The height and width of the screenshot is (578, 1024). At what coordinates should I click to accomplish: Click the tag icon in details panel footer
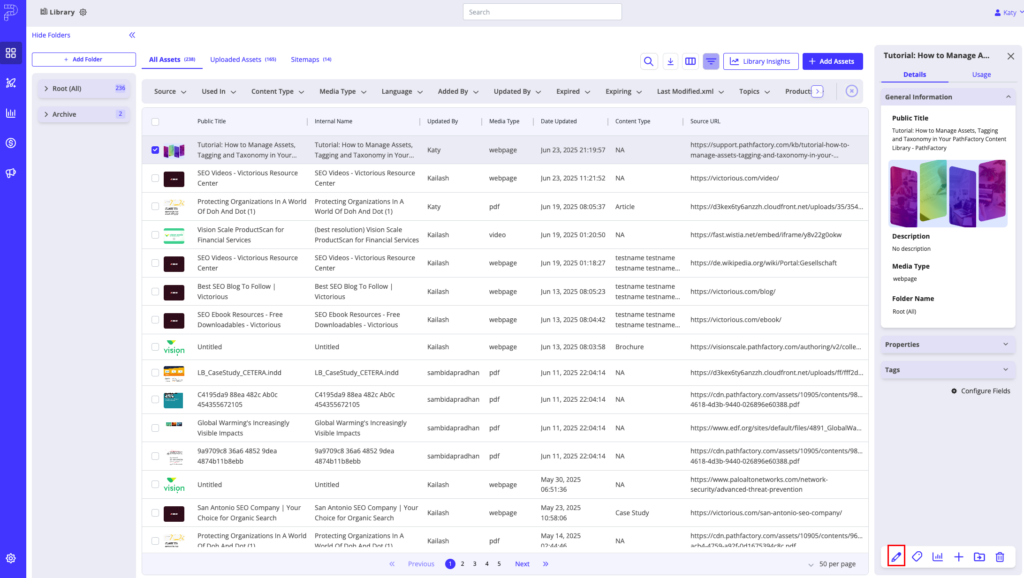pyautogui.click(x=917, y=556)
